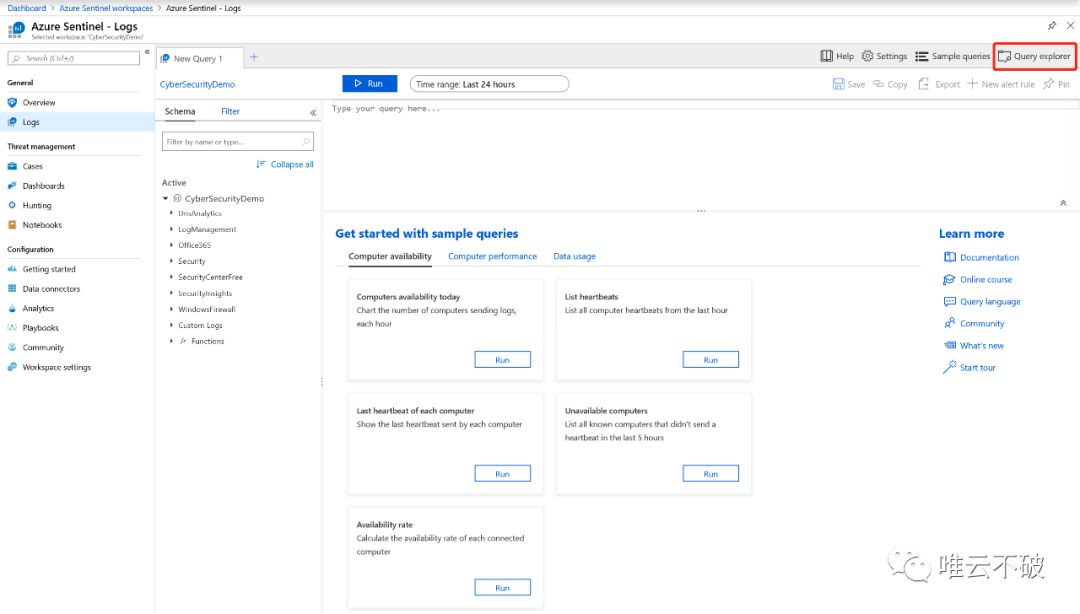Expand the Functions node
Viewport: 1080px width, 614px height.
pyautogui.click(x=172, y=340)
